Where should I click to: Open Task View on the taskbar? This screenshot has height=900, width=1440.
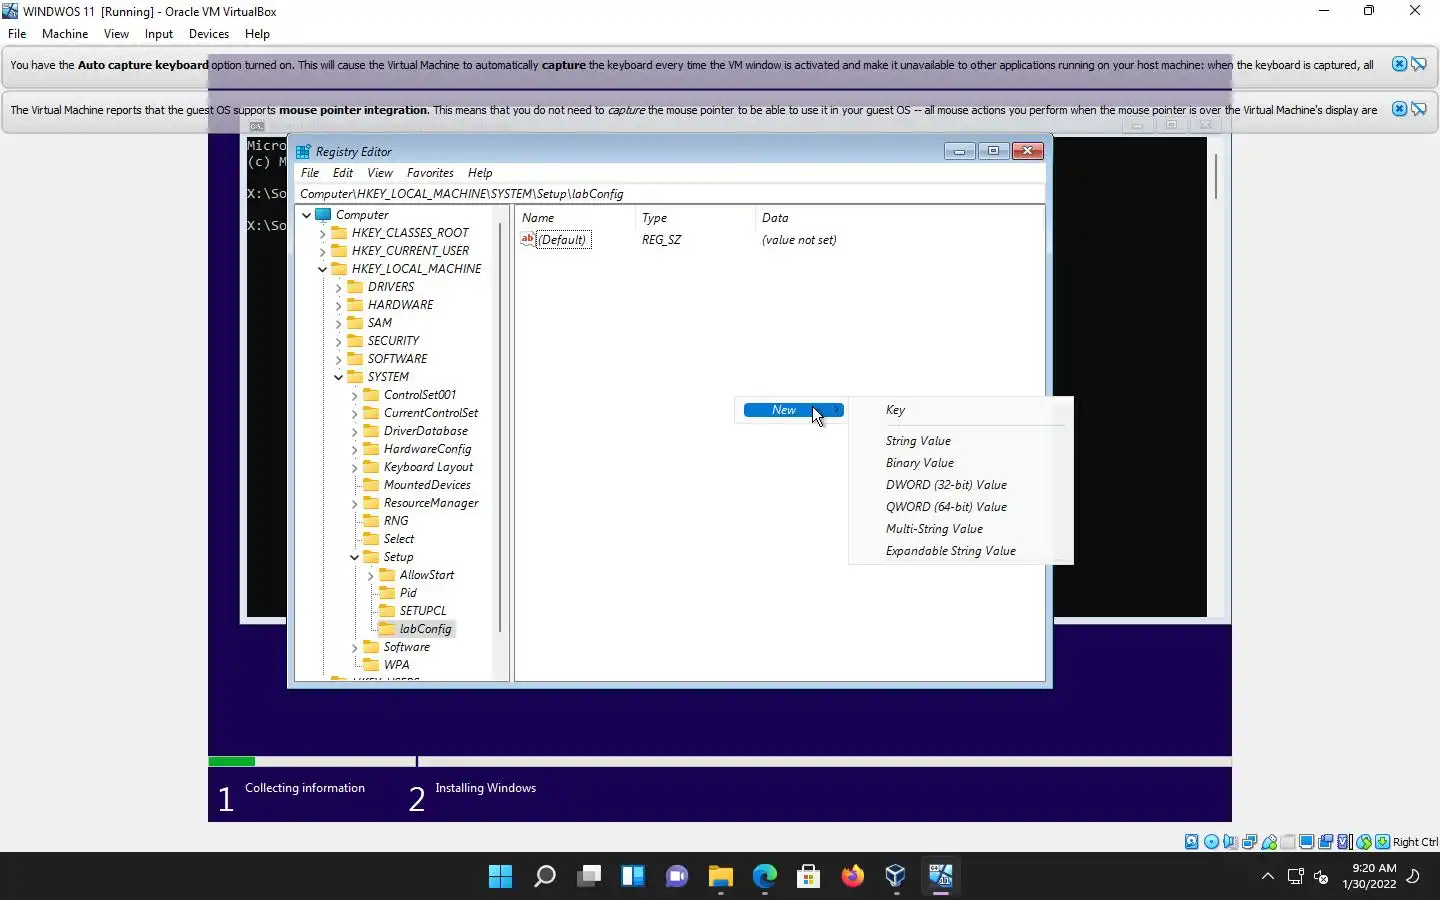click(589, 877)
